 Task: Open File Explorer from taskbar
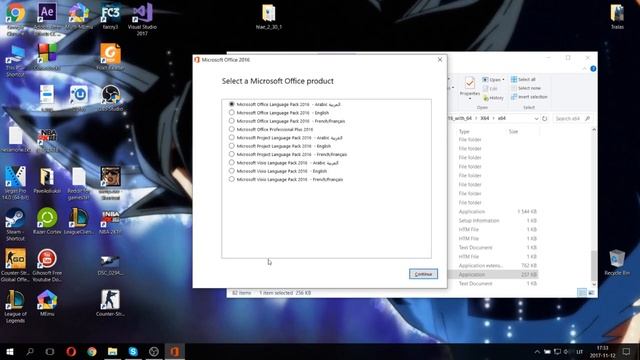[x=112, y=351]
